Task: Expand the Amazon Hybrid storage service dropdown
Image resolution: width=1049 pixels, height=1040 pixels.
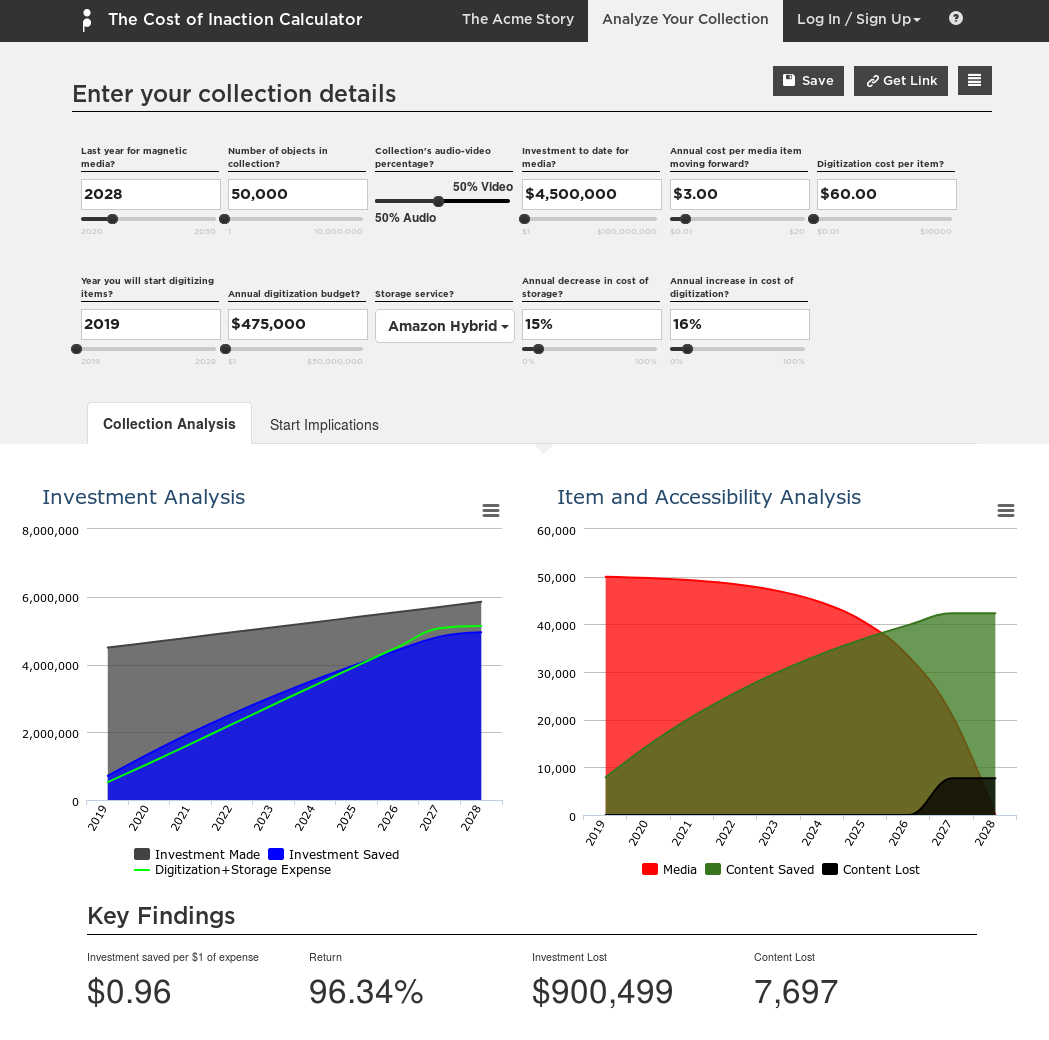Action: pos(445,326)
